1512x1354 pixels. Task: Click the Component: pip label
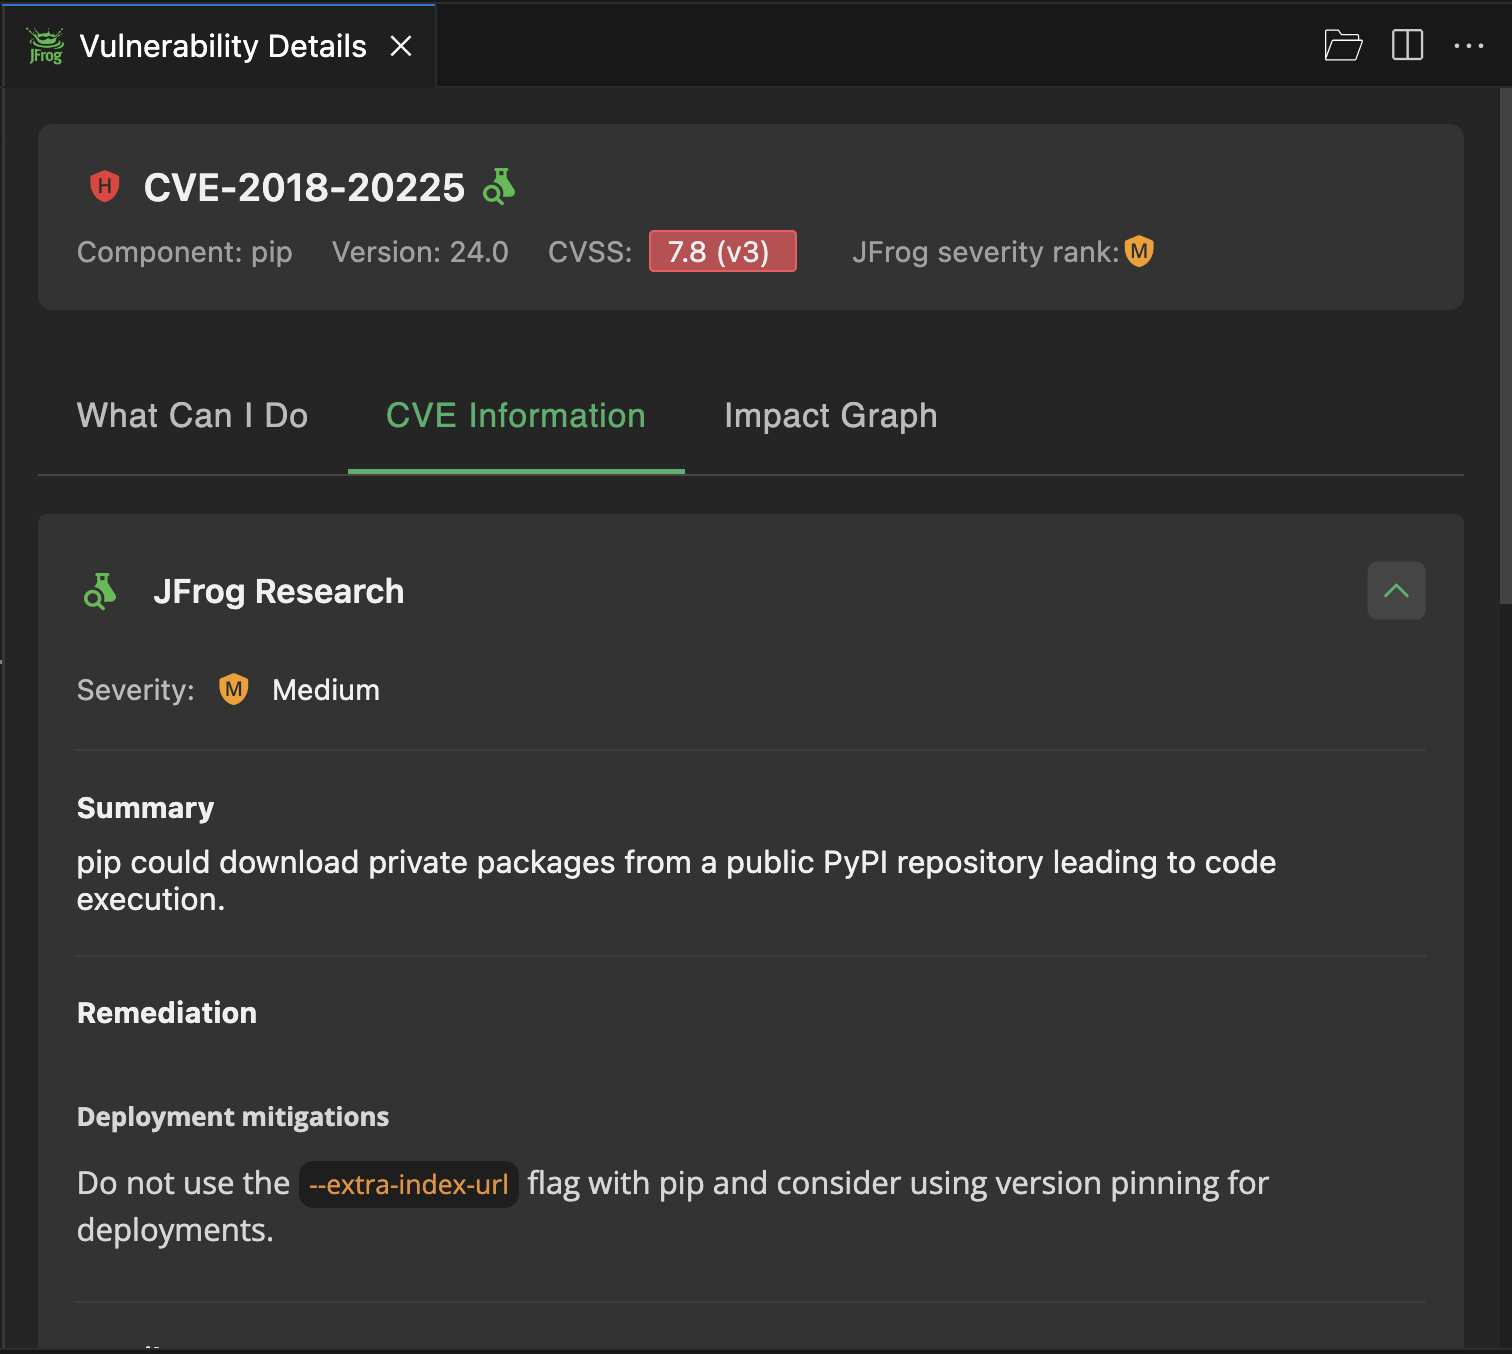click(184, 252)
